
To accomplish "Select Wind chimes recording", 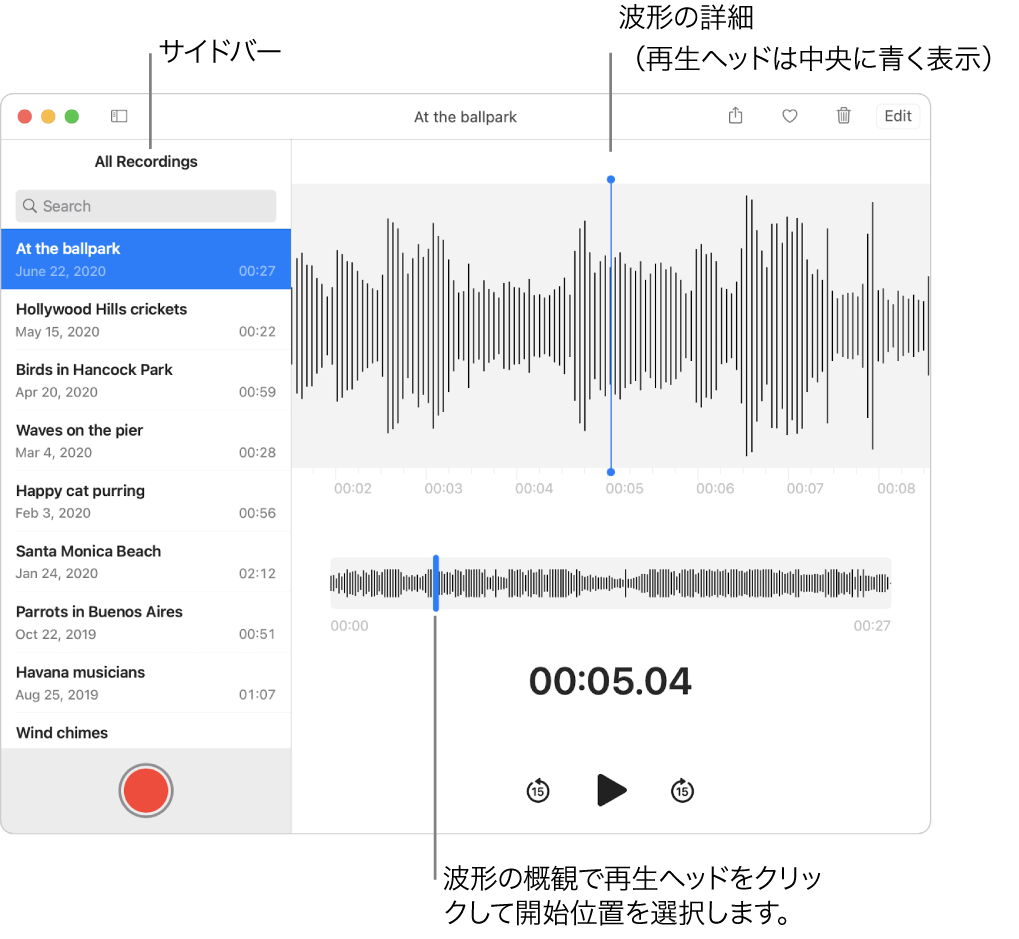I will tap(146, 732).
